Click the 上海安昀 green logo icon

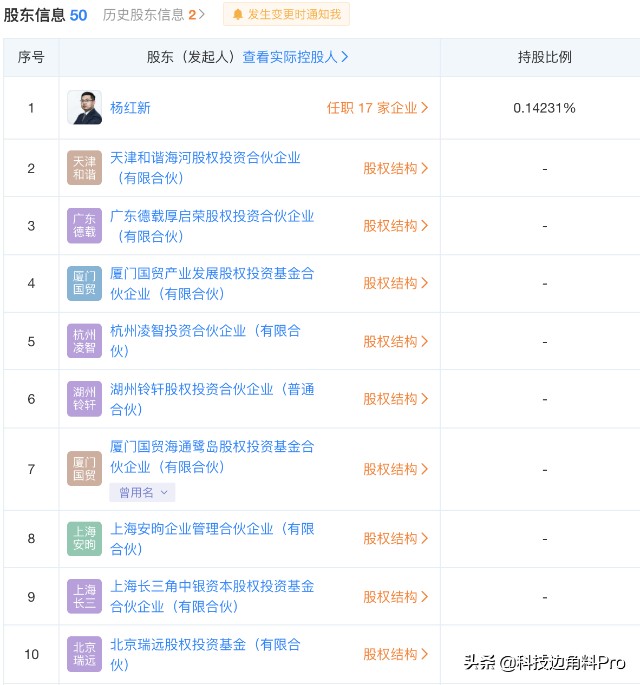coord(84,538)
